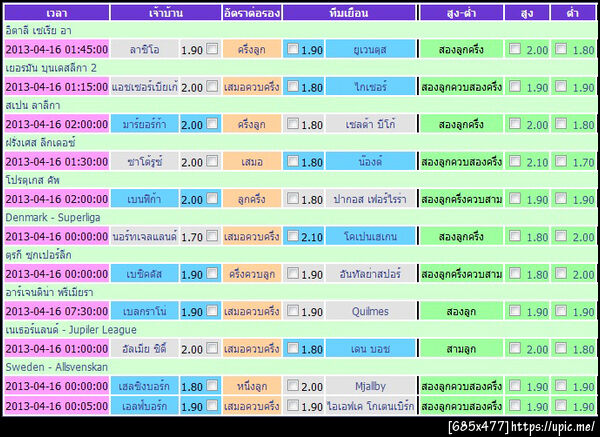Check the สูง 1.80 box in the เบซิคตัส row

pos(515,273)
